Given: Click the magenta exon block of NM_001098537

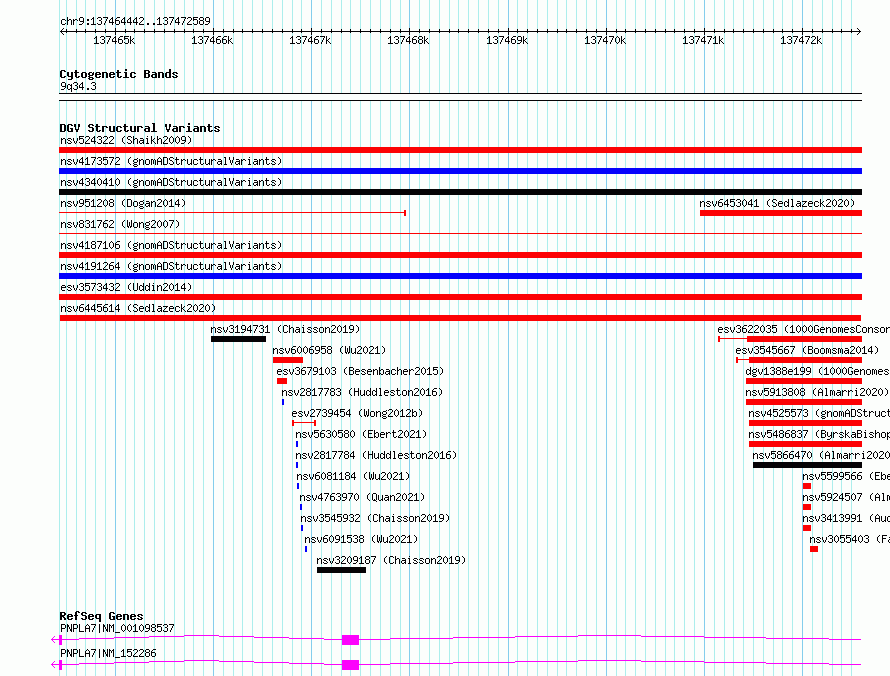Looking at the screenshot, I should coord(350,640).
